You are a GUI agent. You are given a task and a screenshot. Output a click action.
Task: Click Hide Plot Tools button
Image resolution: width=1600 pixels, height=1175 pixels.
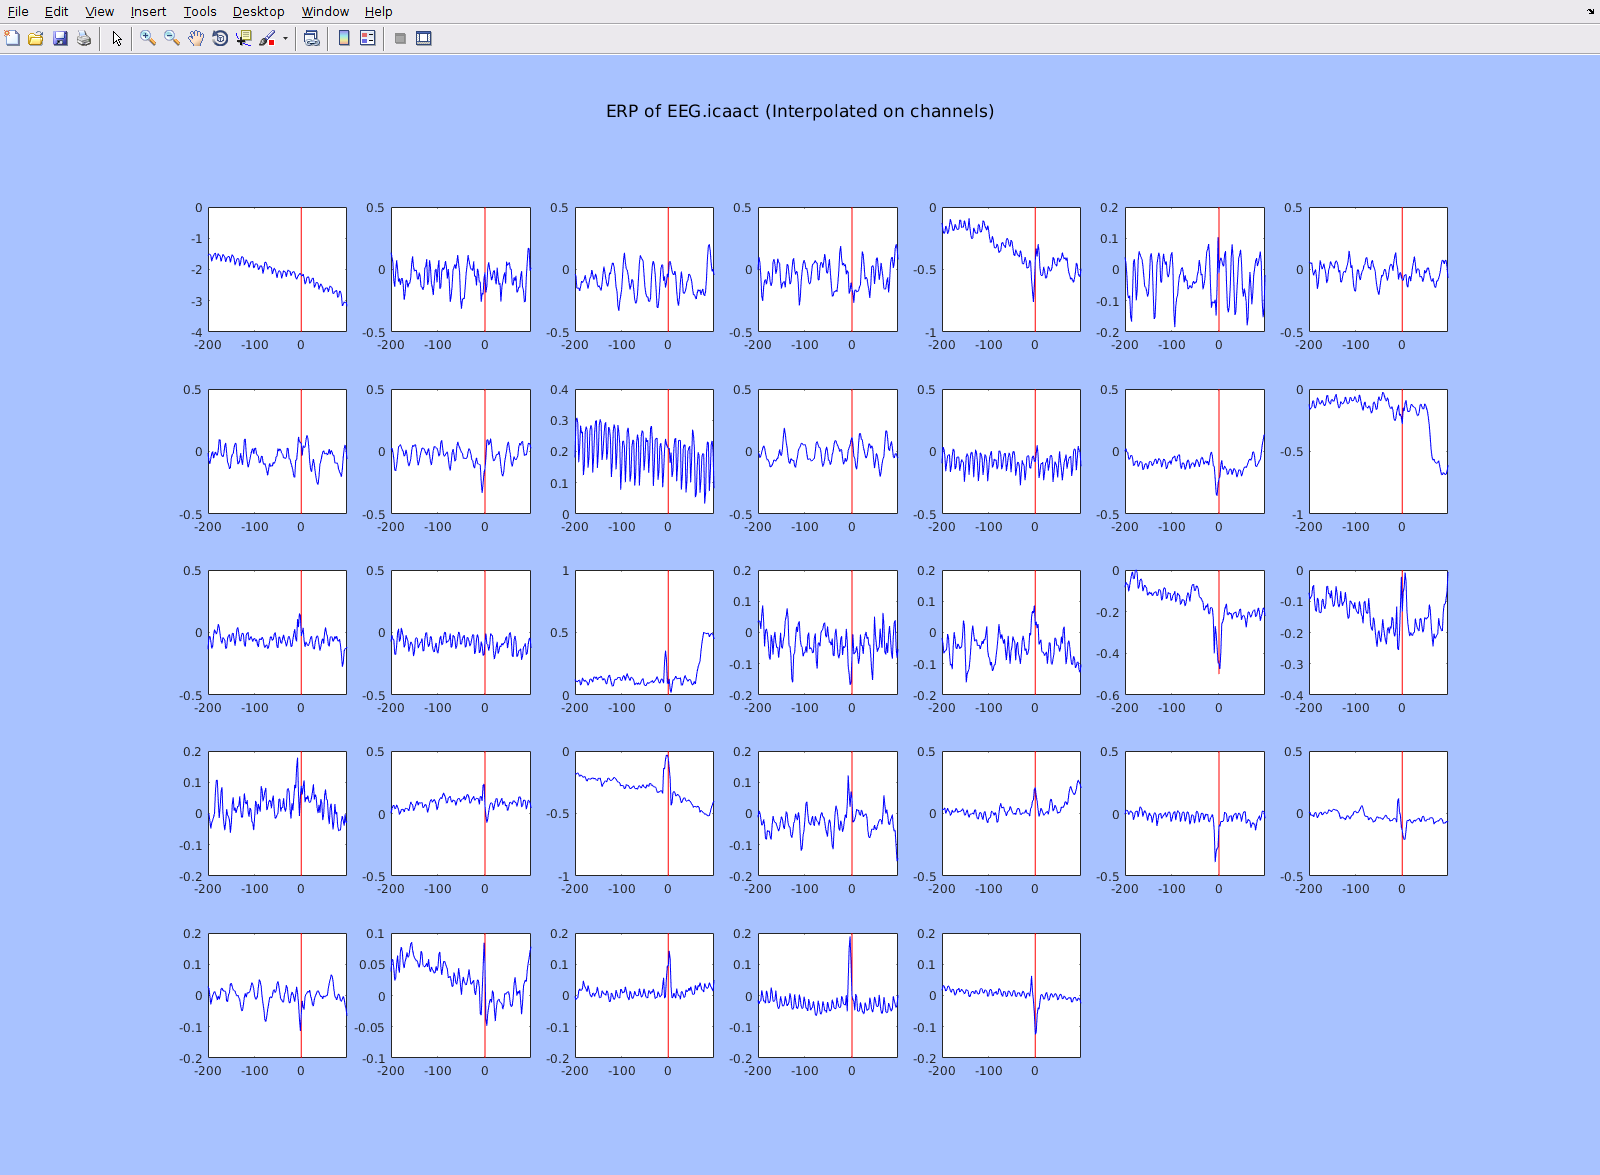pyautogui.click(x=400, y=38)
